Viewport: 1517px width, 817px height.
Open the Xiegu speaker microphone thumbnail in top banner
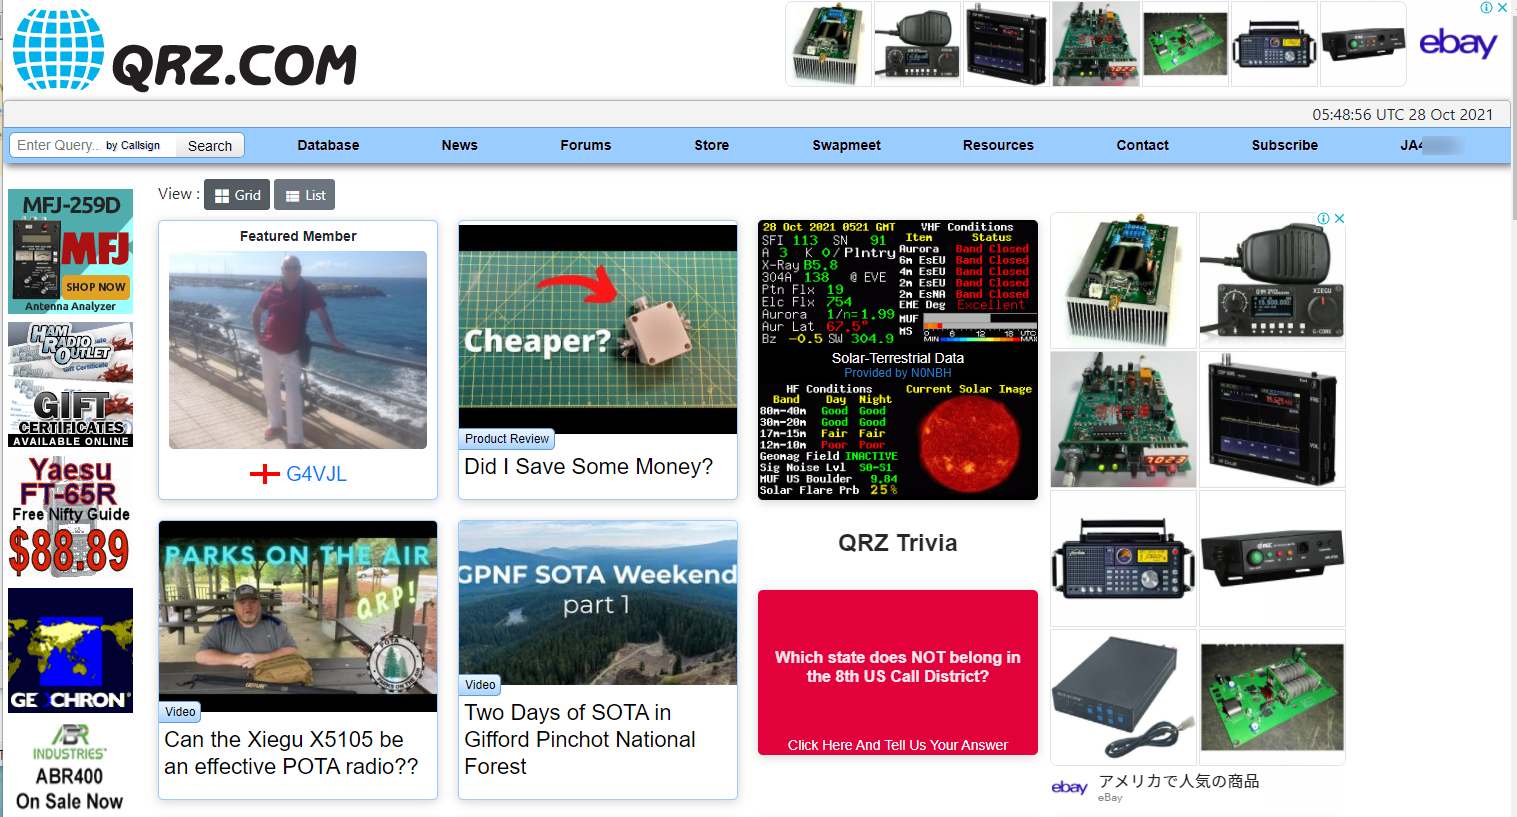[918, 44]
